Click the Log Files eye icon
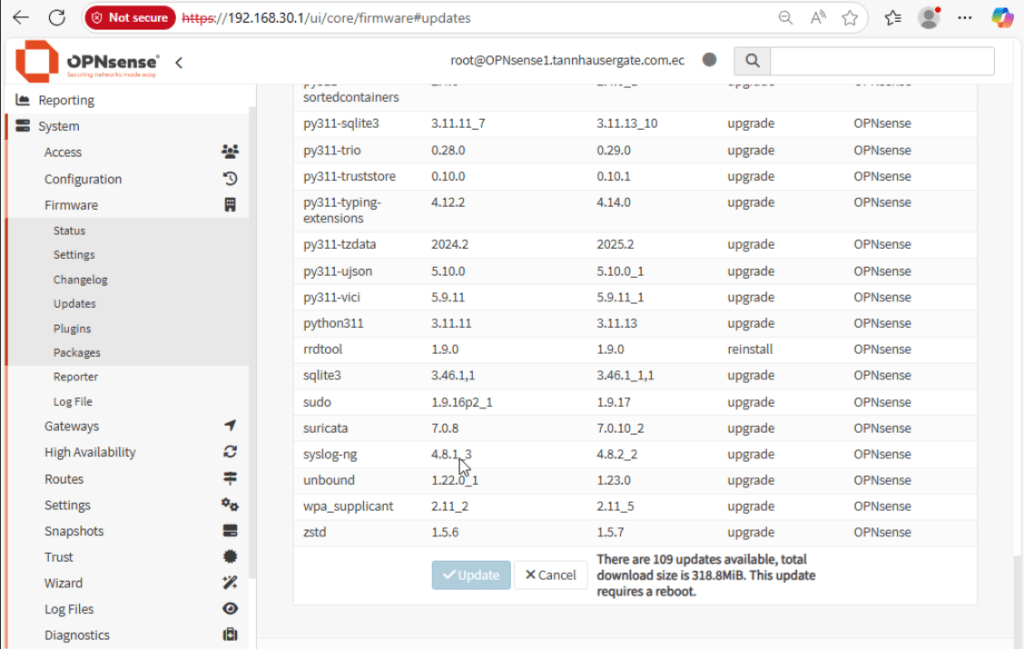Image resolution: width=1024 pixels, height=649 pixels. 230,609
